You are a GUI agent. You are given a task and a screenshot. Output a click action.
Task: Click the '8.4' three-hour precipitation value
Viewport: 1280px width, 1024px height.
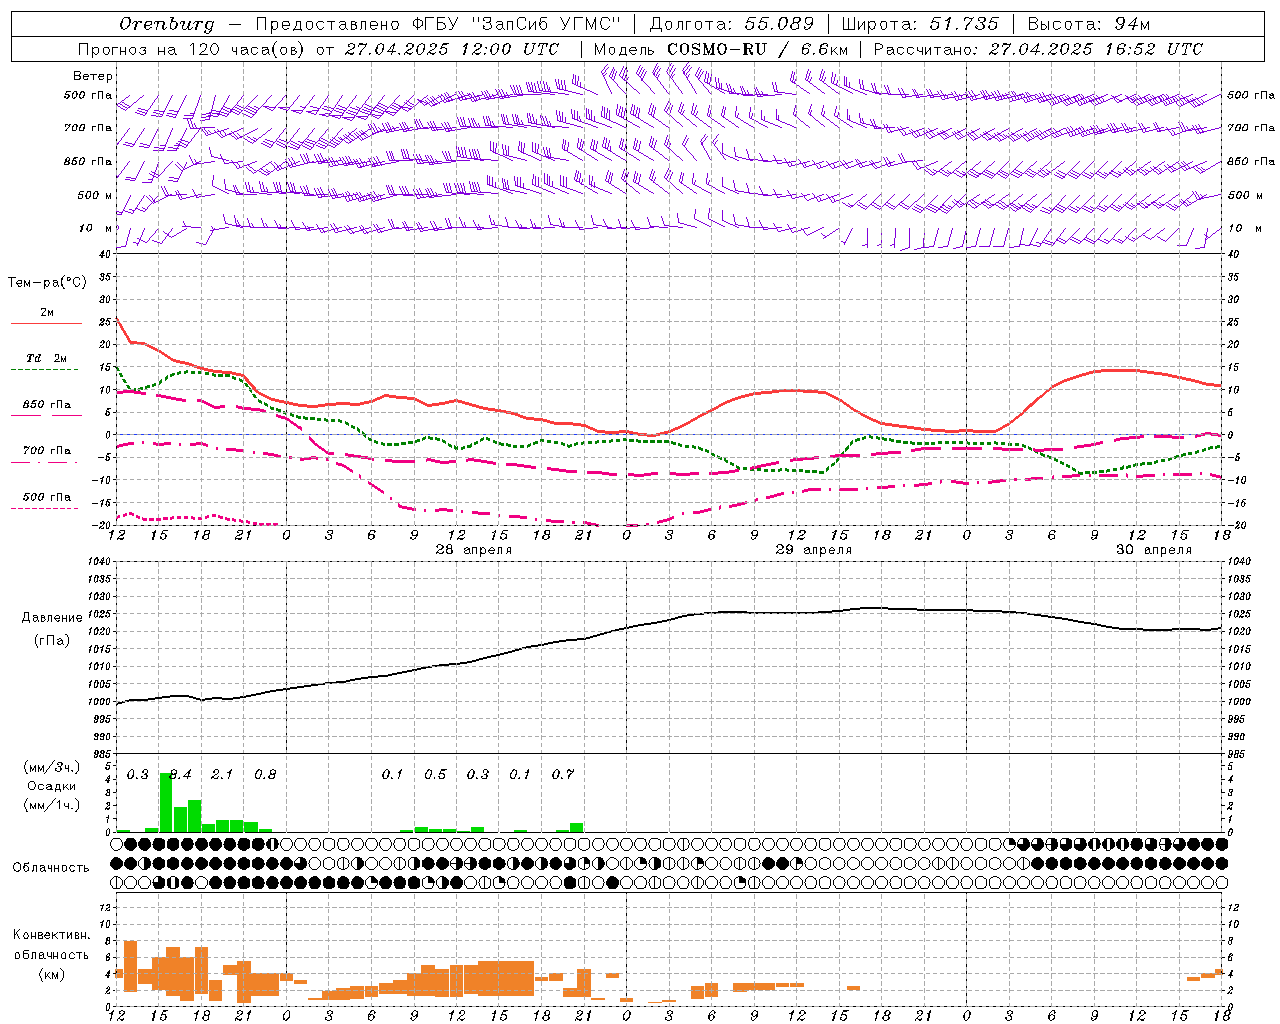(180, 775)
